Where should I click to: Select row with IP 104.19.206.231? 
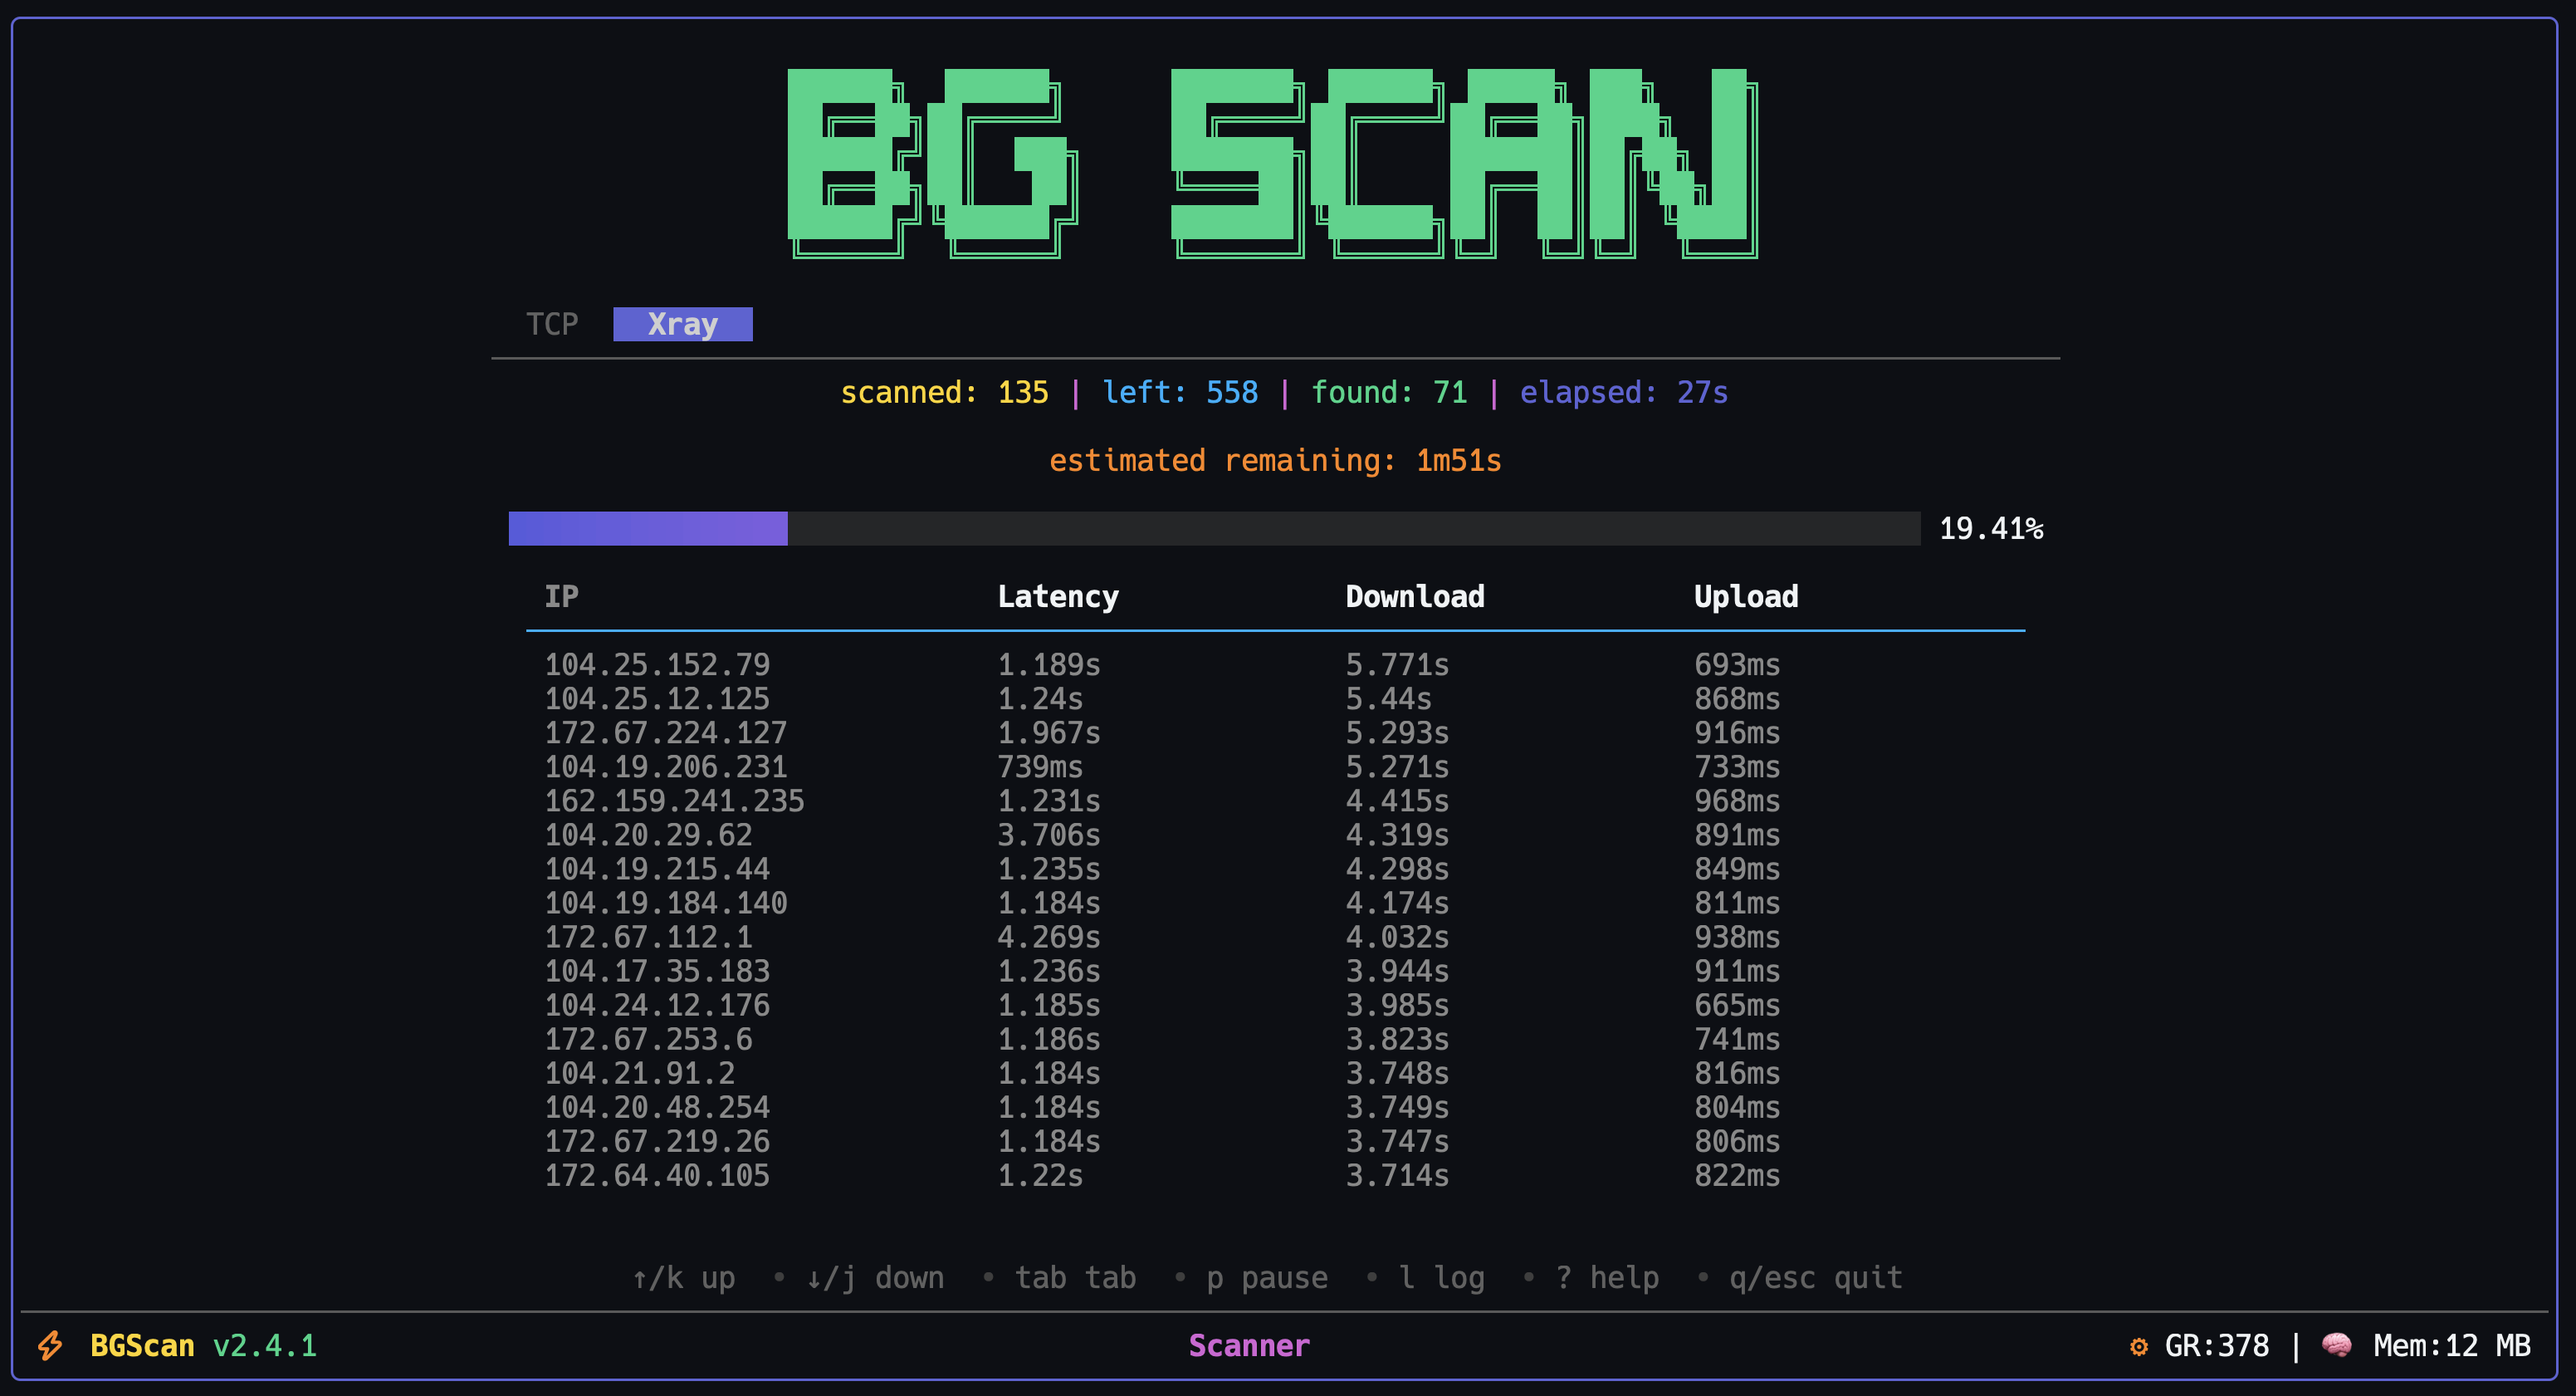pos(1275,766)
